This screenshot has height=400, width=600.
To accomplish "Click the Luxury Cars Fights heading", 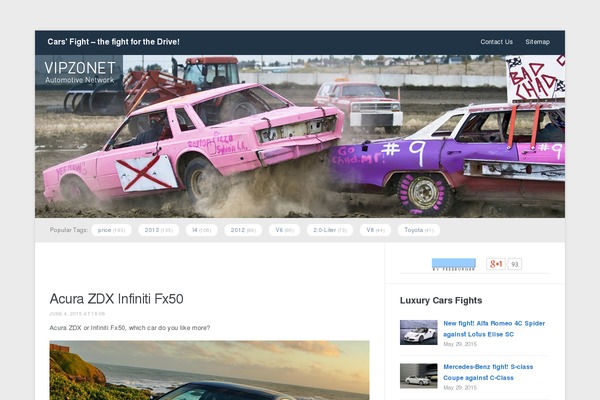I will [441, 300].
